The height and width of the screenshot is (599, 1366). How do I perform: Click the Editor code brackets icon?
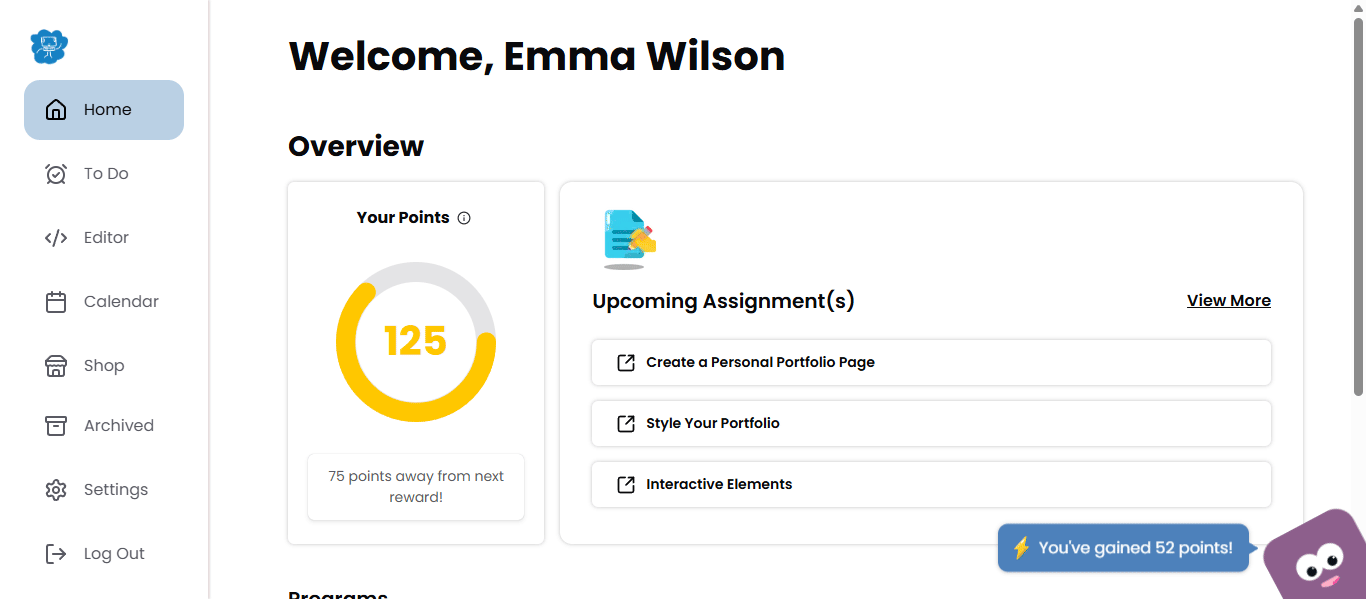(56, 238)
